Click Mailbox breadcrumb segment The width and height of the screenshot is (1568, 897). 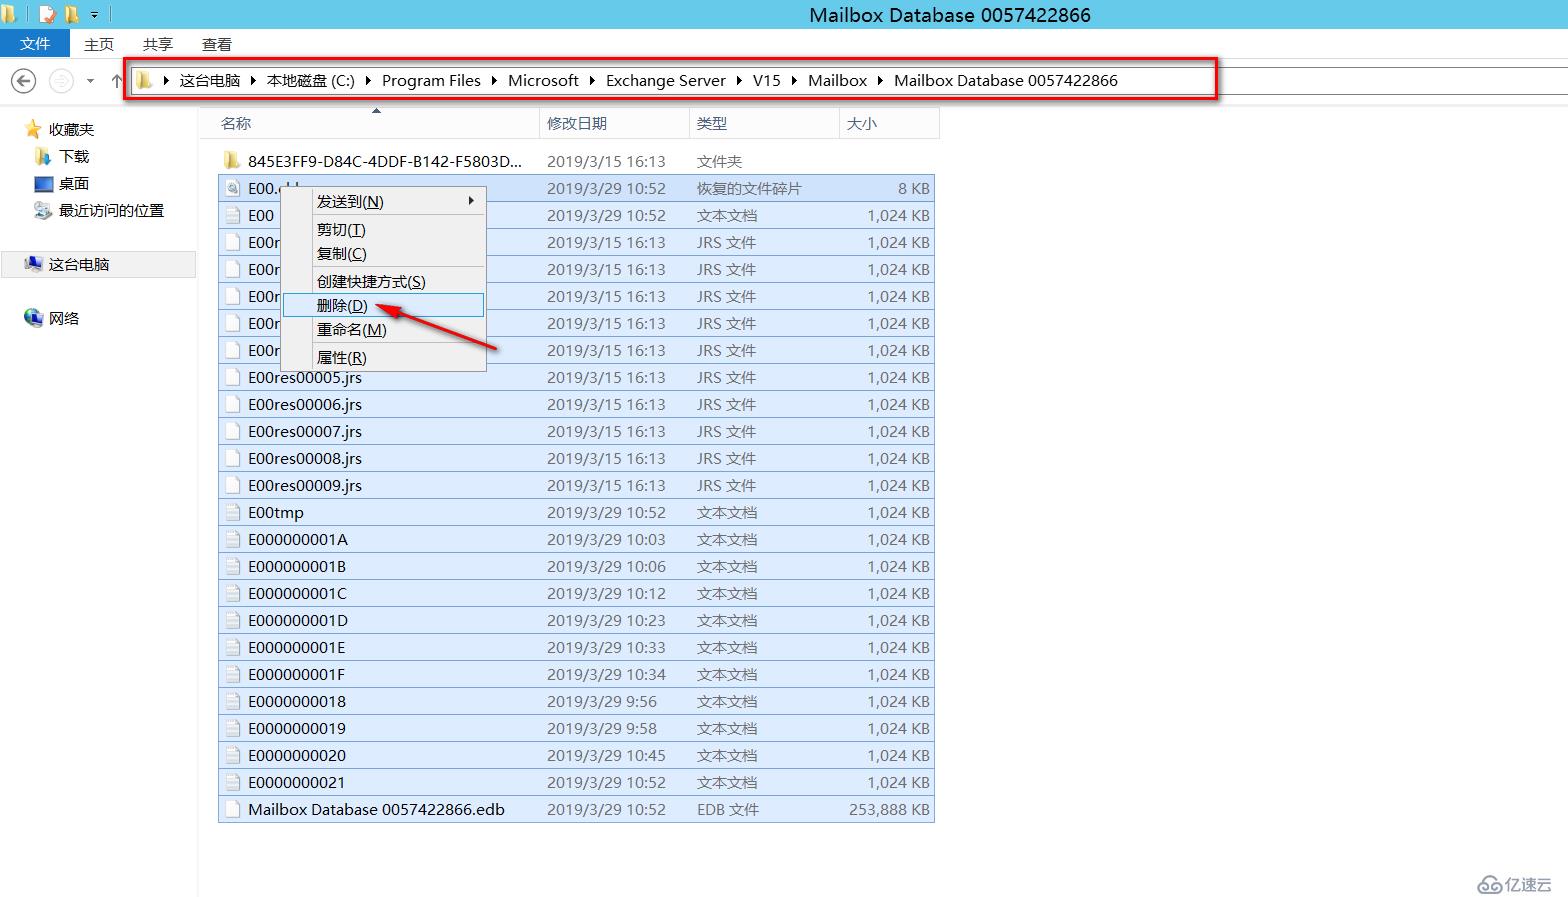point(838,80)
